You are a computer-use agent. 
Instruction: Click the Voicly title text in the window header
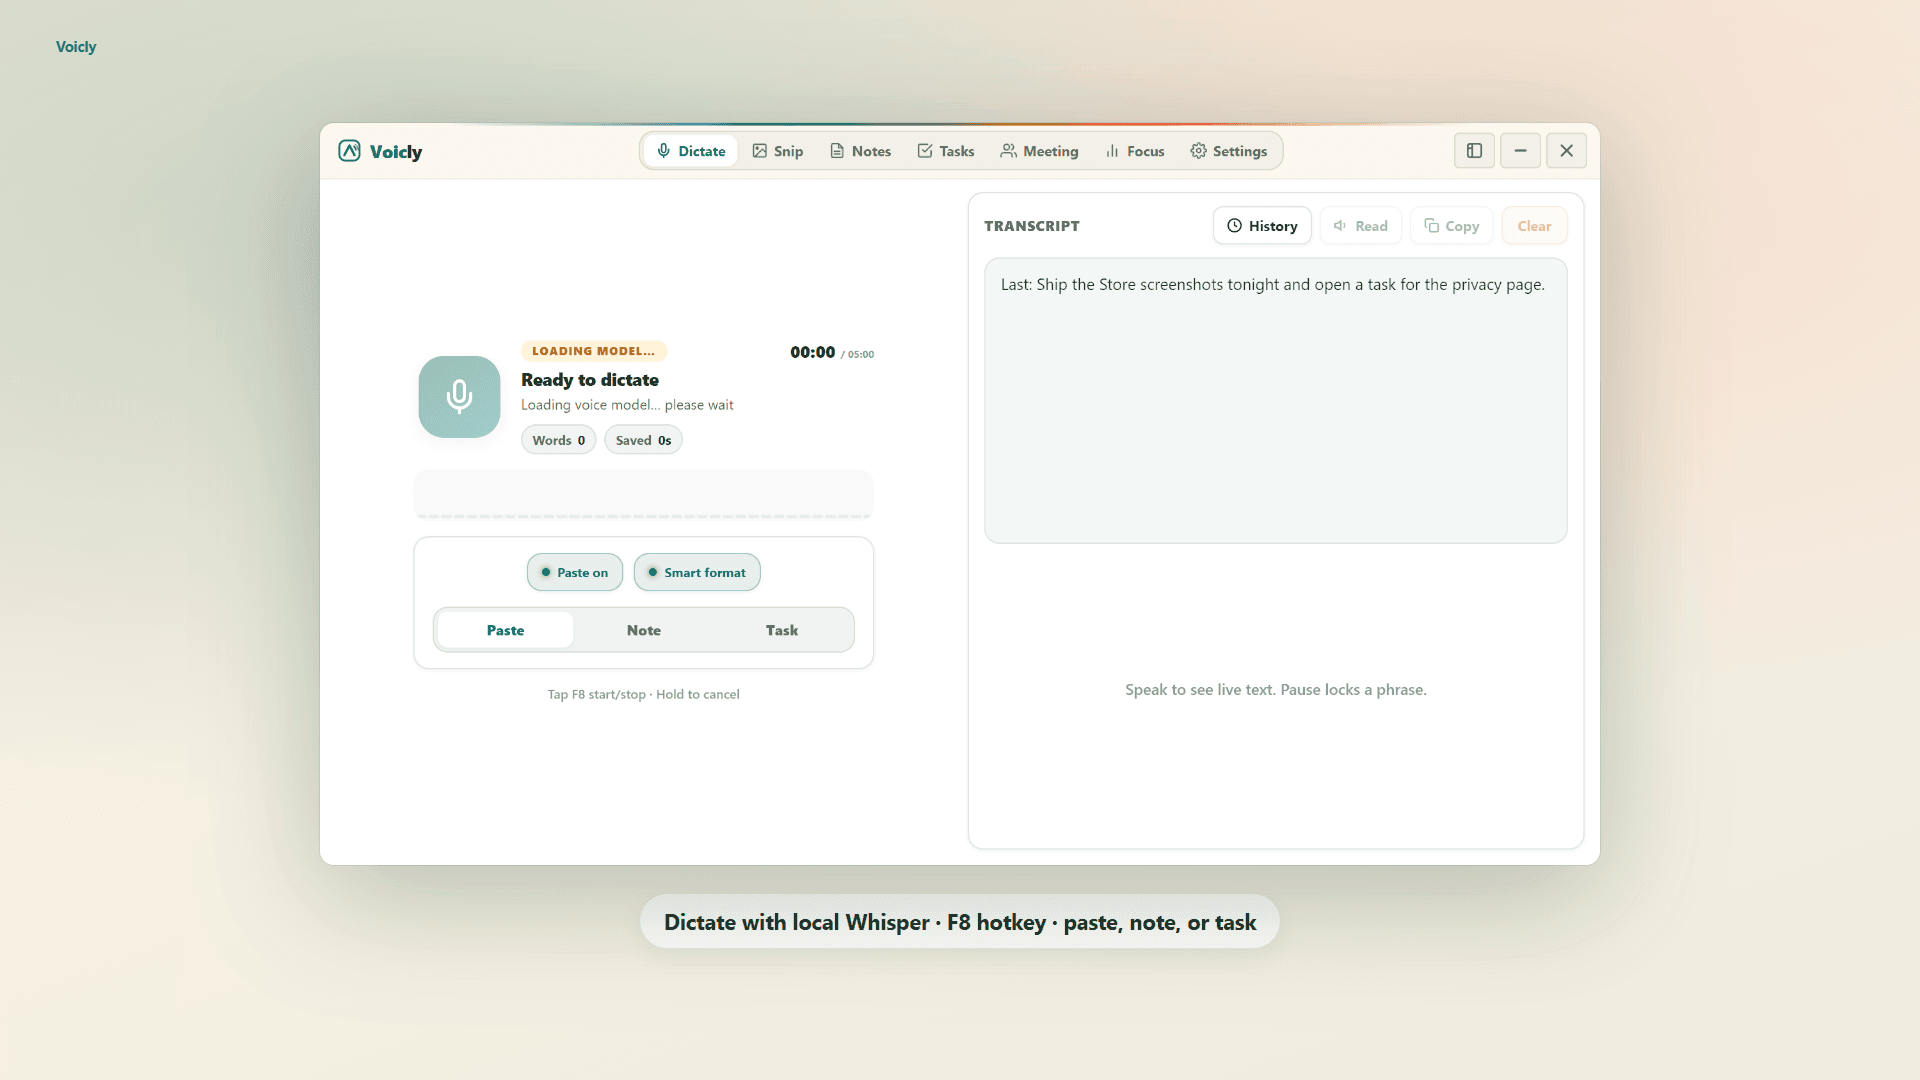[396, 152]
